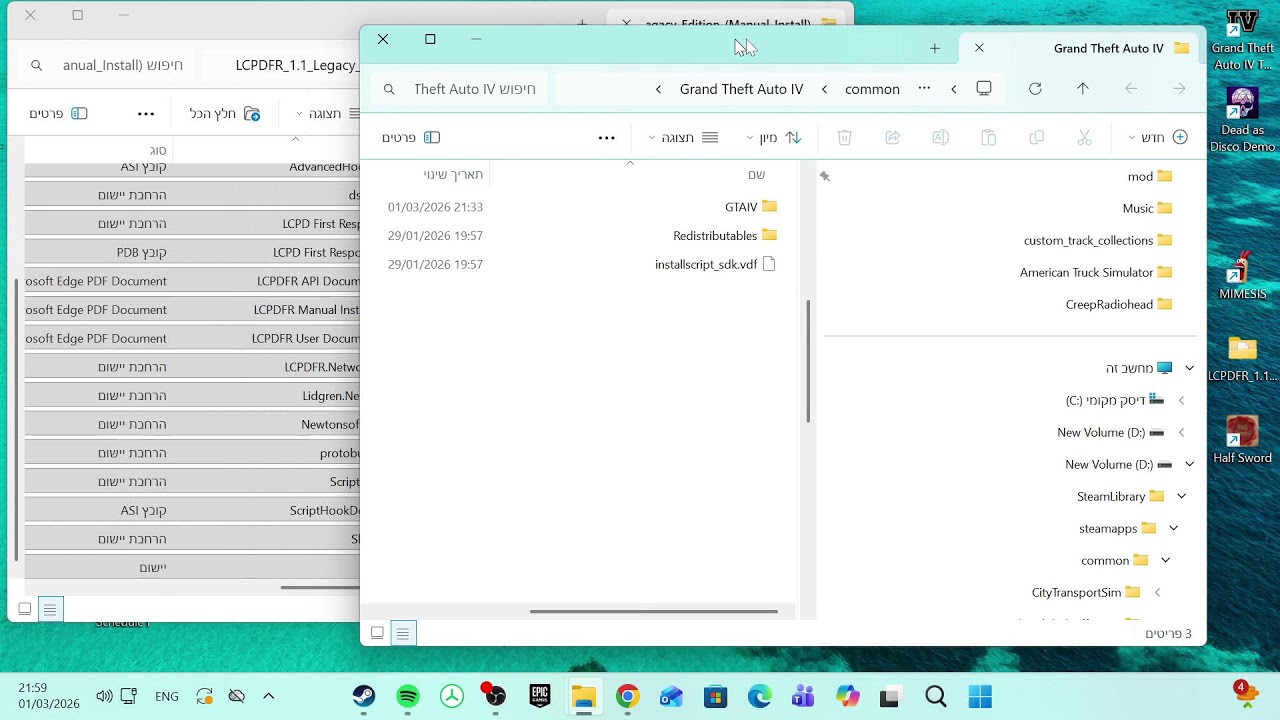Open the taskbar Search icon

pos(936,697)
